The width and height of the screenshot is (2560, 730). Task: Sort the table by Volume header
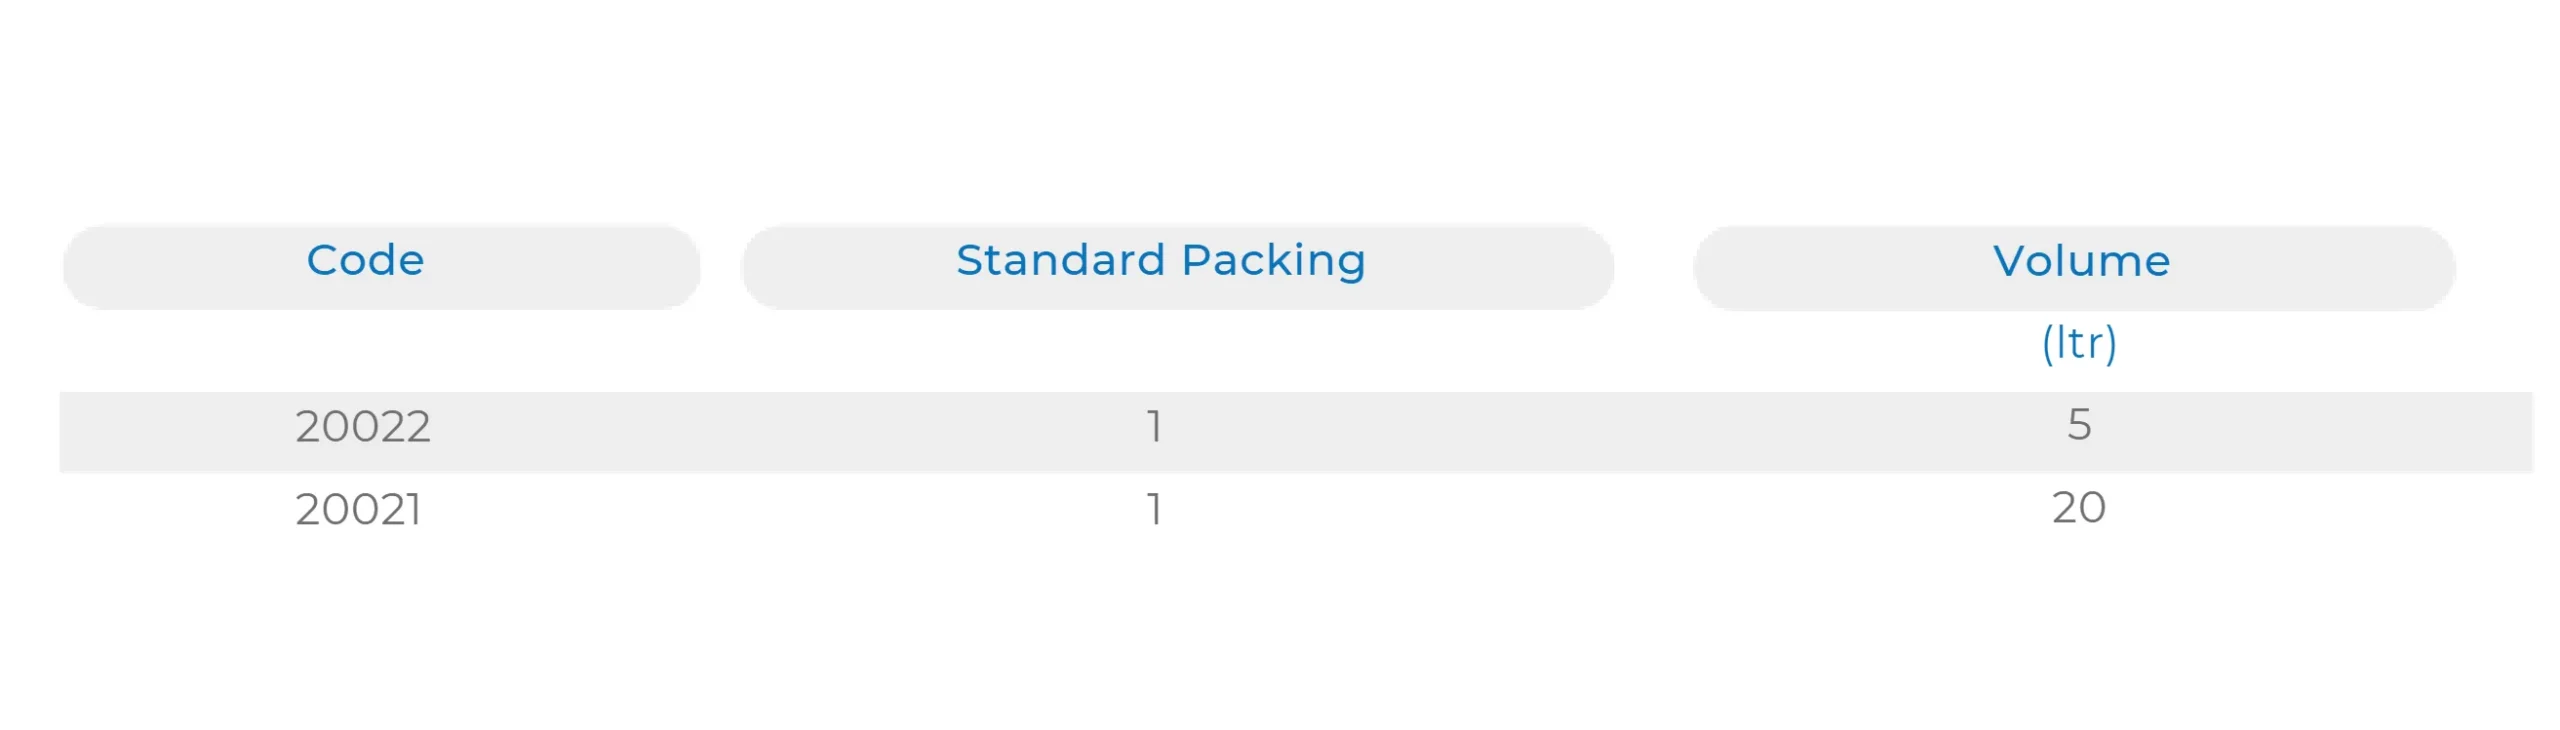pos(2081,262)
